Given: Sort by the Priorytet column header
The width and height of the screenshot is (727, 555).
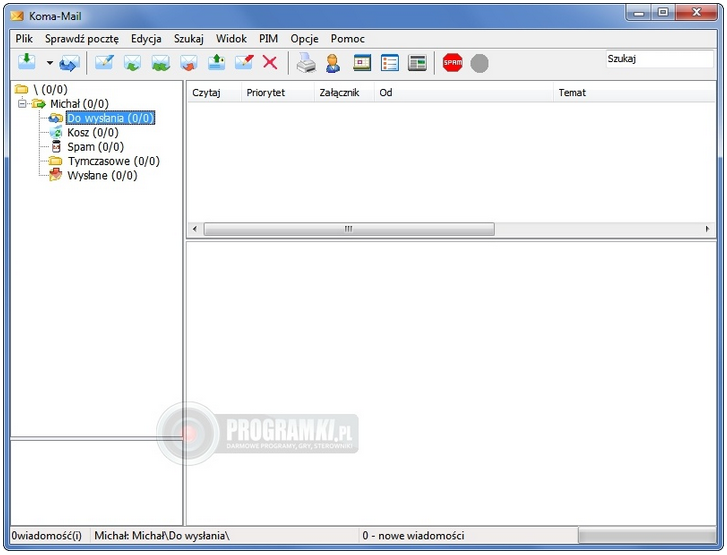Looking at the screenshot, I should point(277,93).
